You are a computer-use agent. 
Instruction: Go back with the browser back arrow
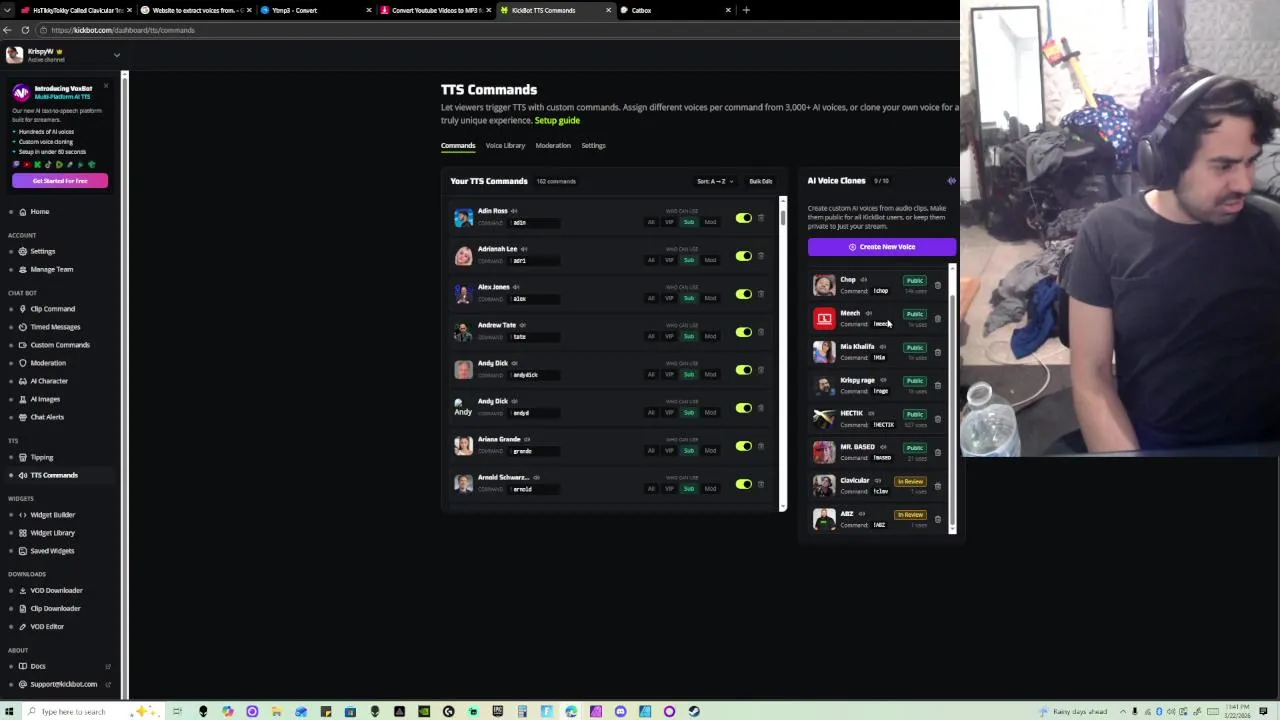[x=7, y=30]
